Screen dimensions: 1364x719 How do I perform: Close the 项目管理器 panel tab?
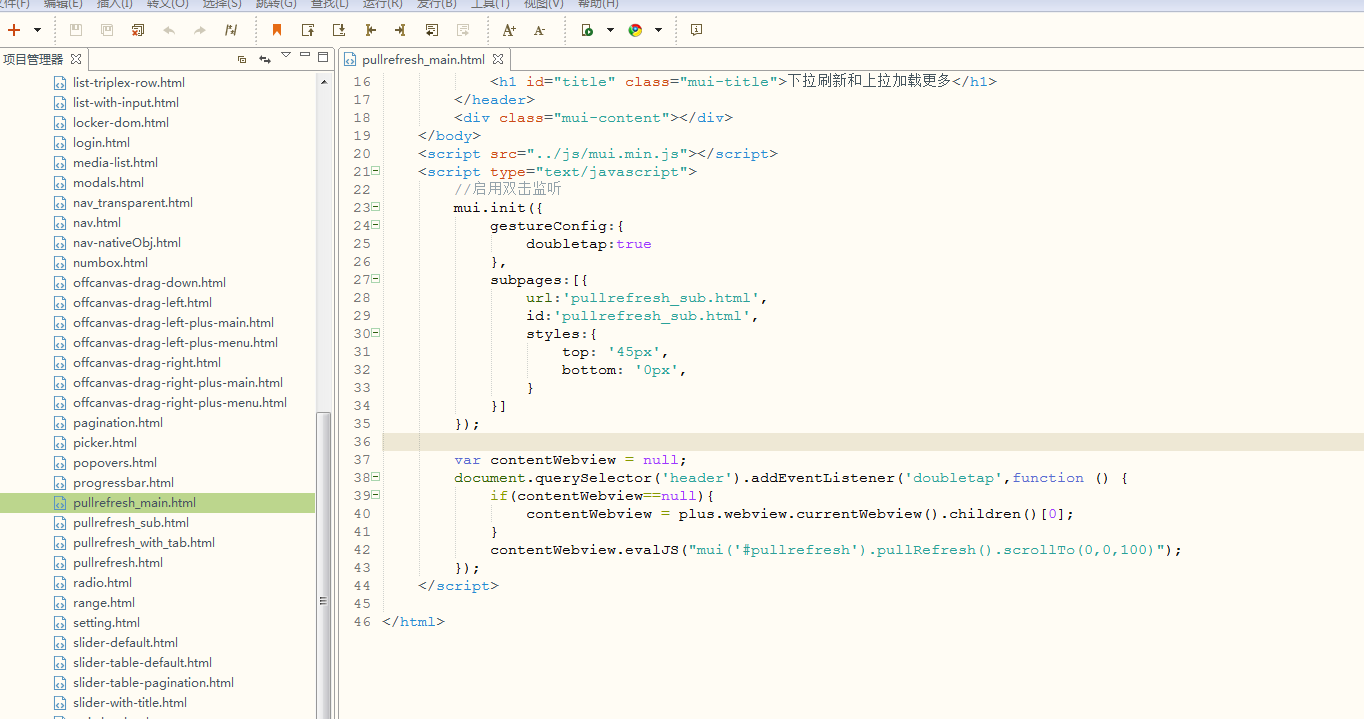(x=76, y=59)
